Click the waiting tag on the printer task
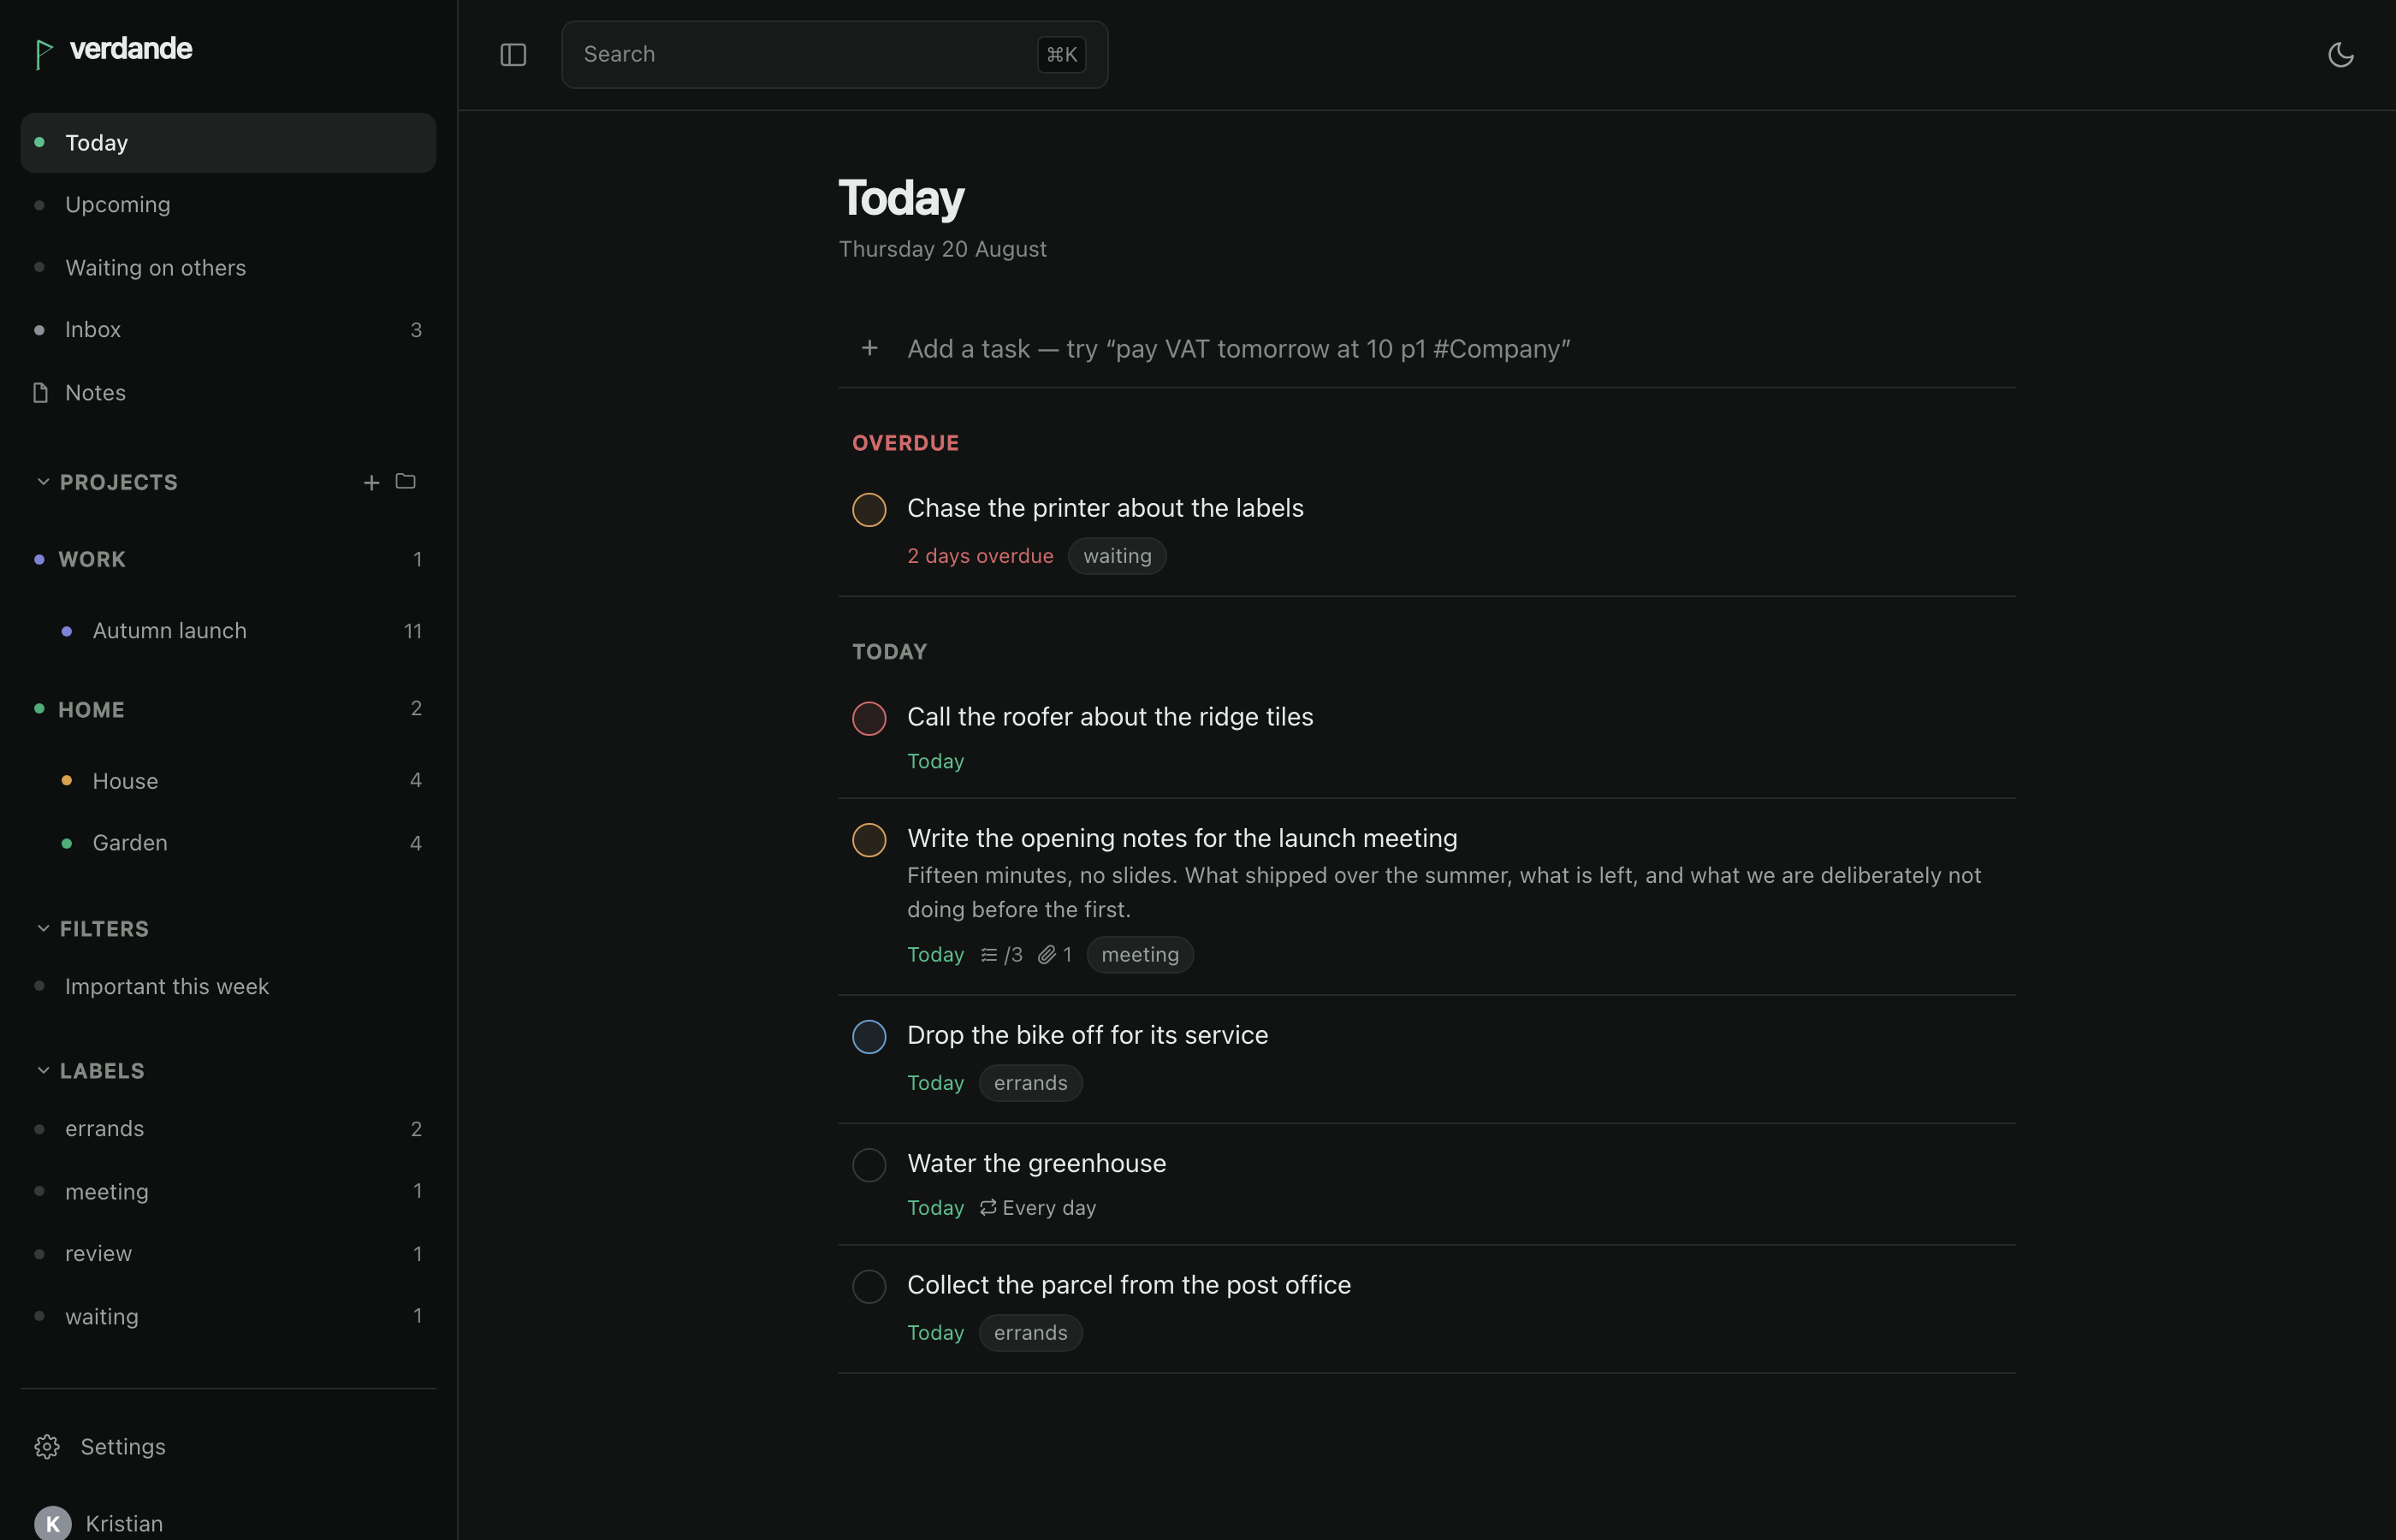The height and width of the screenshot is (1540, 2396). tap(1117, 556)
